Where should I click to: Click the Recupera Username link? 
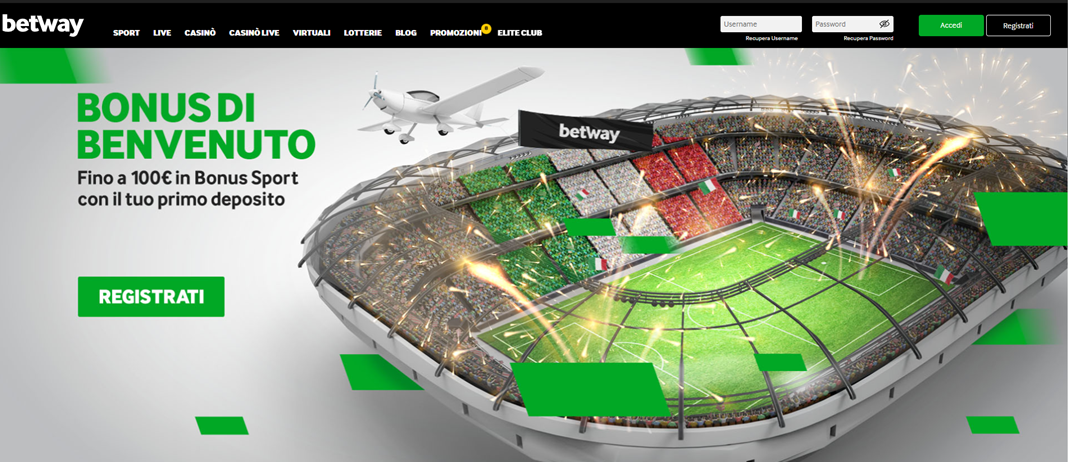tap(771, 39)
